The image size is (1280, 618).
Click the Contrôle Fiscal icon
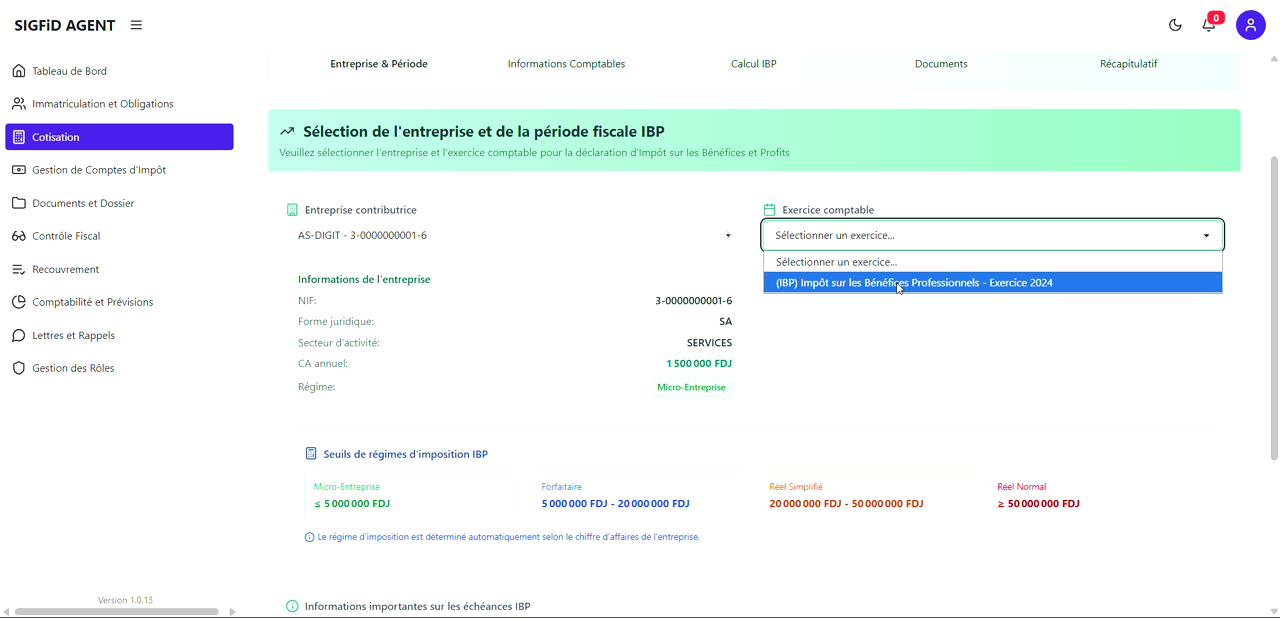coord(17,235)
